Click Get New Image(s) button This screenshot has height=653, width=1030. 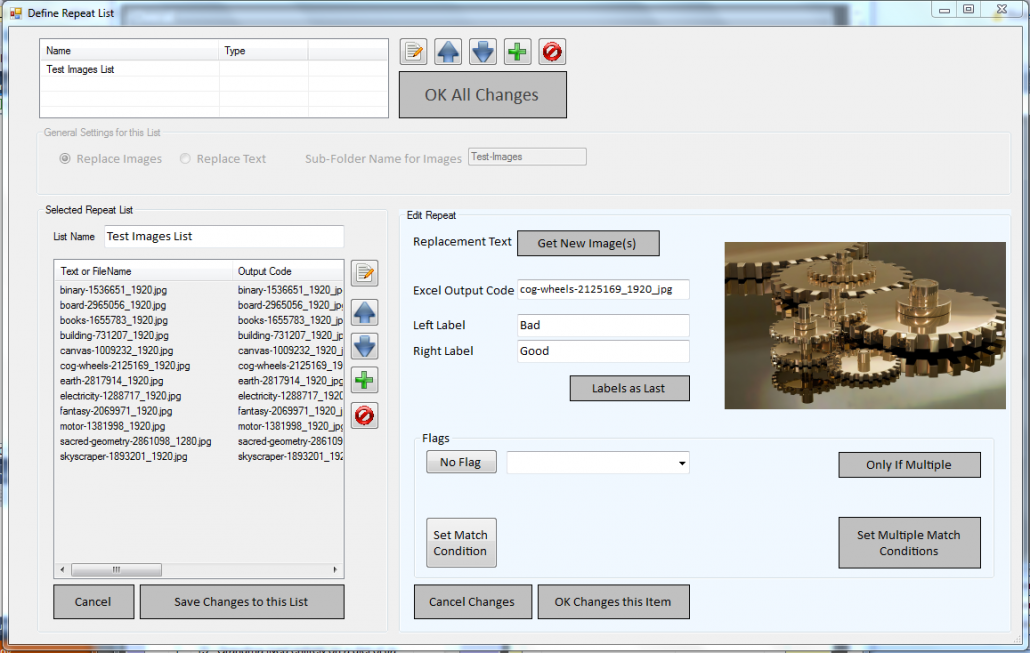click(x=588, y=243)
